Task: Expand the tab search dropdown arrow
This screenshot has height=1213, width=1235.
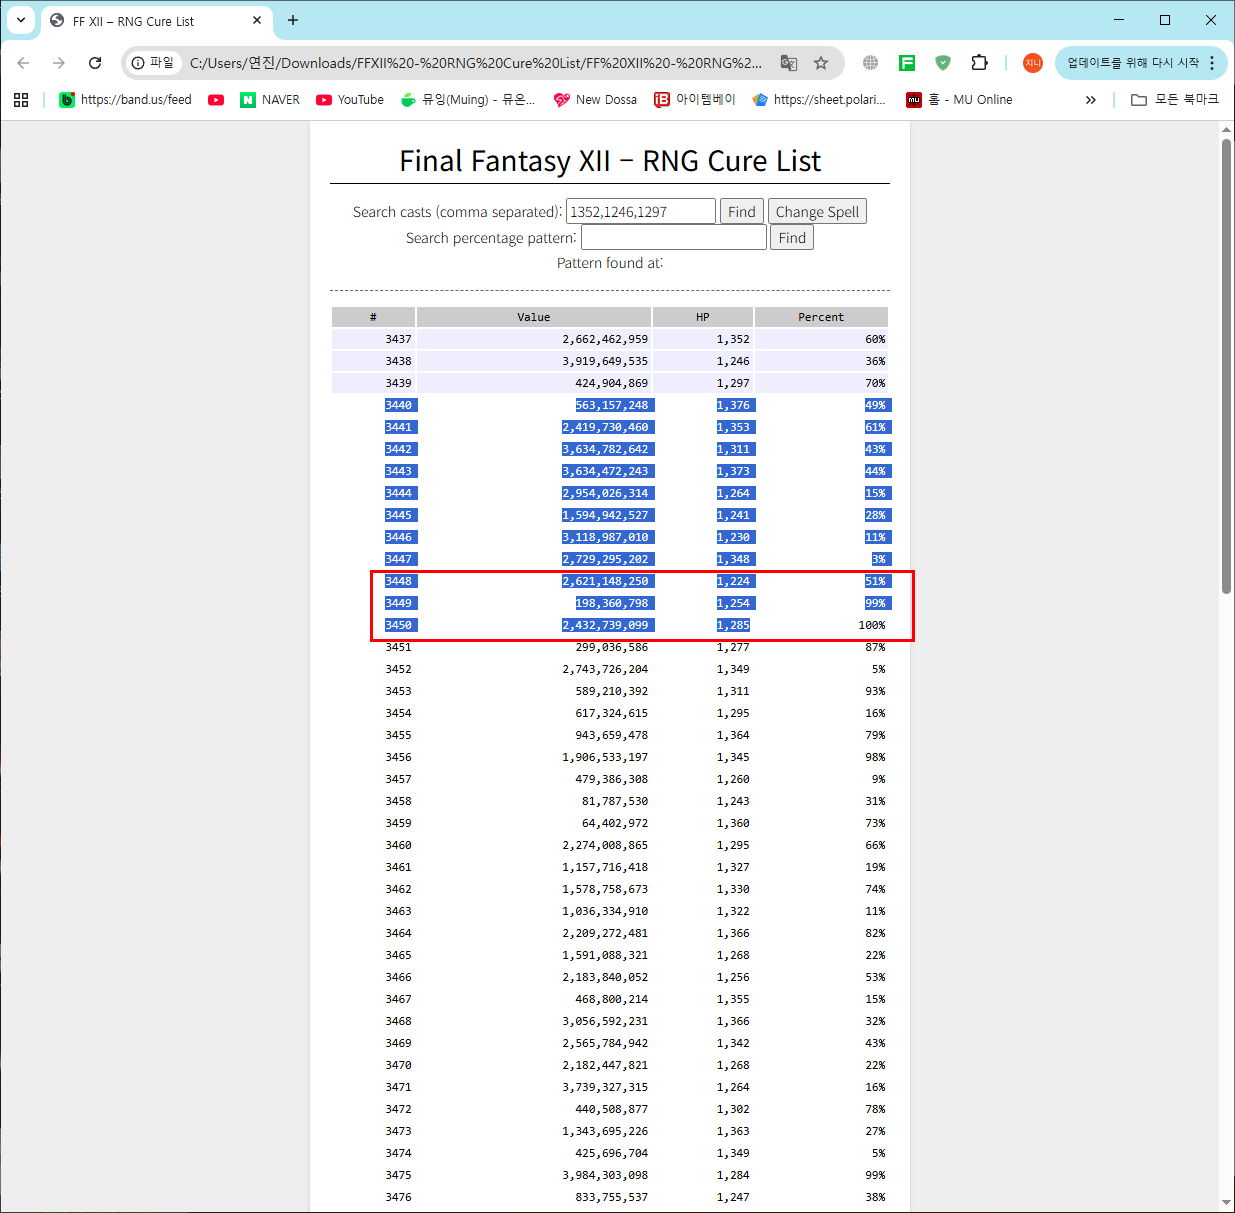Action: [20, 20]
